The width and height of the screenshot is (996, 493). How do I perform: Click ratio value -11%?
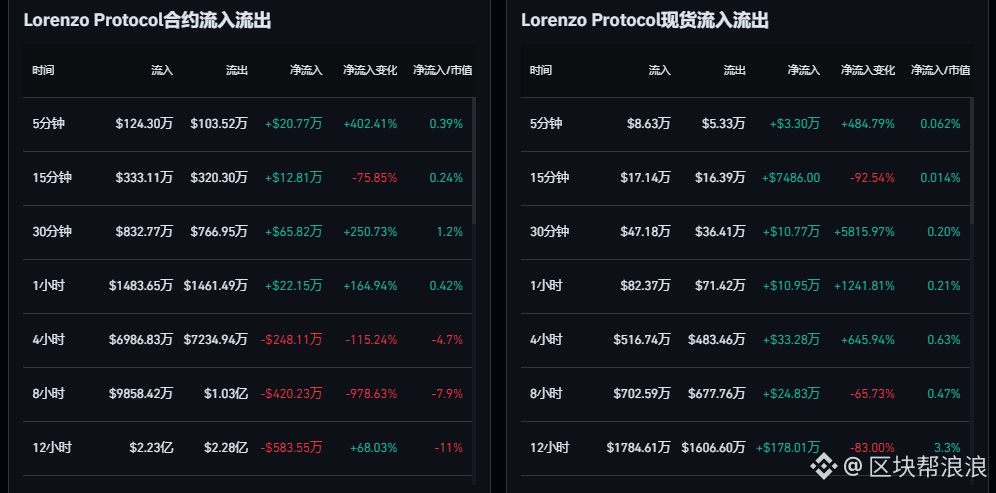coord(449,448)
